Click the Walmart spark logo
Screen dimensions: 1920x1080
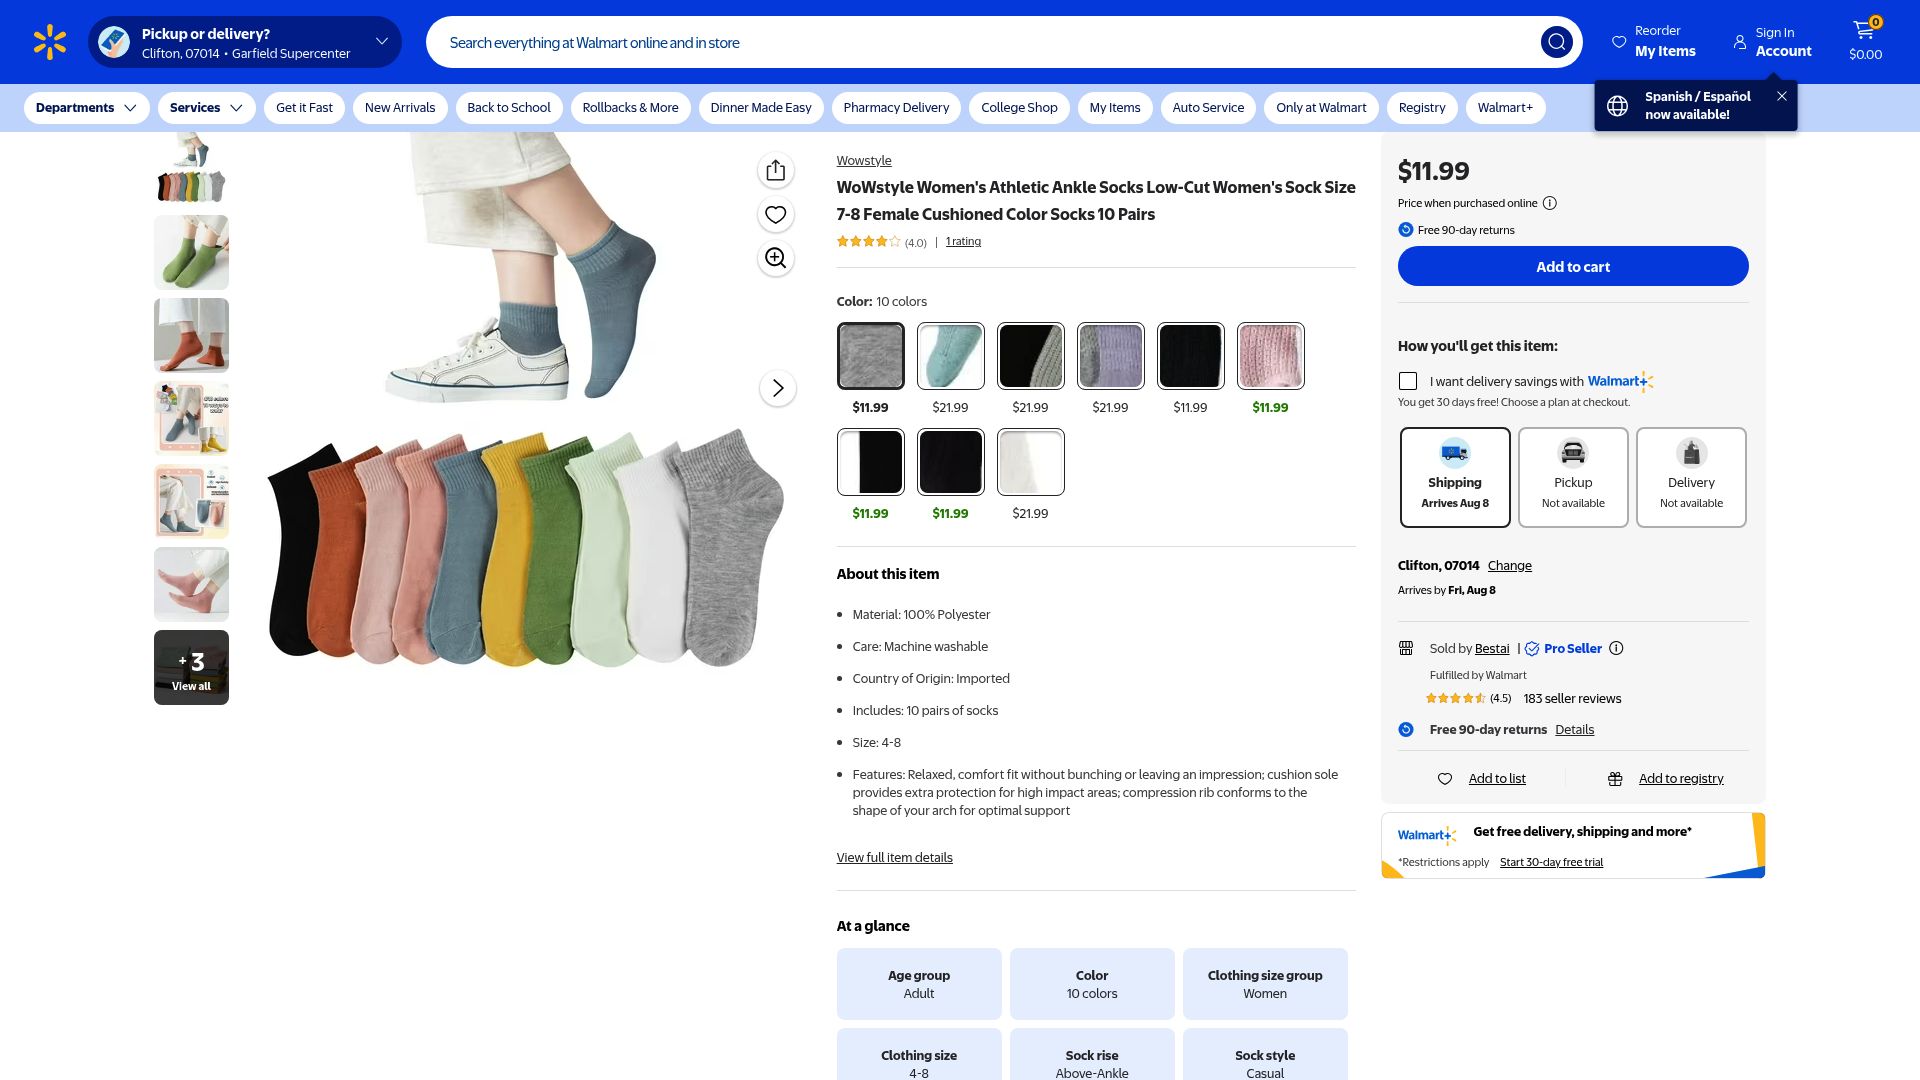click(50, 42)
